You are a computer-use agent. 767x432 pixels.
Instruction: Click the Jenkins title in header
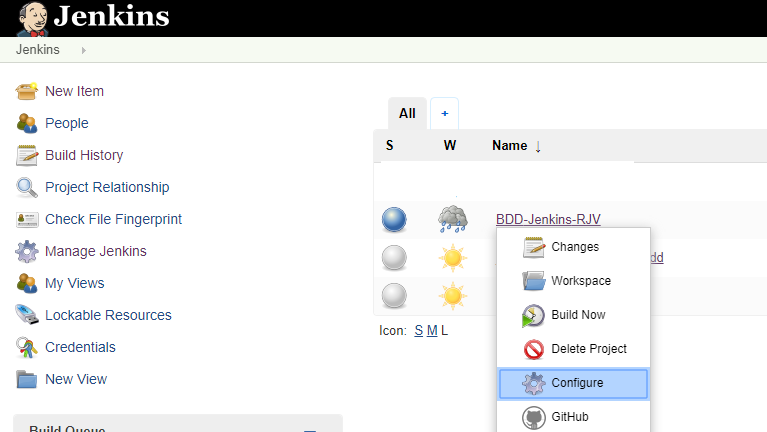click(x=112, y=16)
